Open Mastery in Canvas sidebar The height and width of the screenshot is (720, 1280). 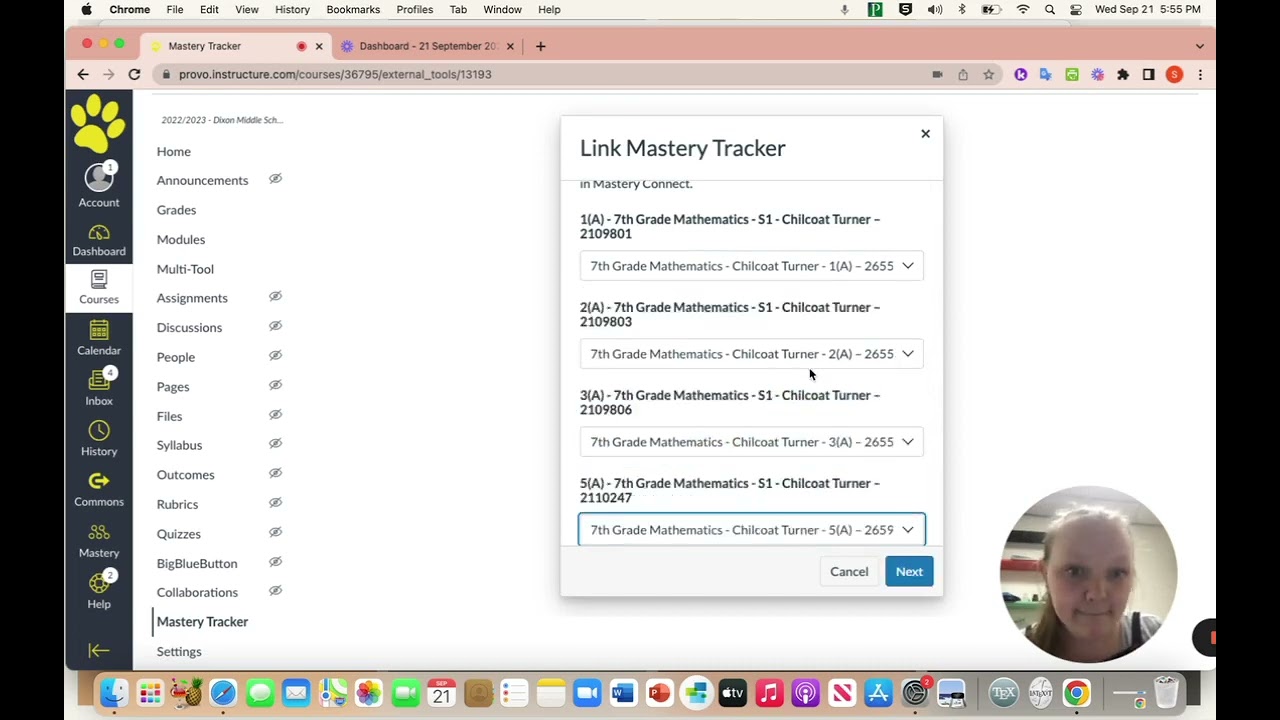tap(99, 541)
